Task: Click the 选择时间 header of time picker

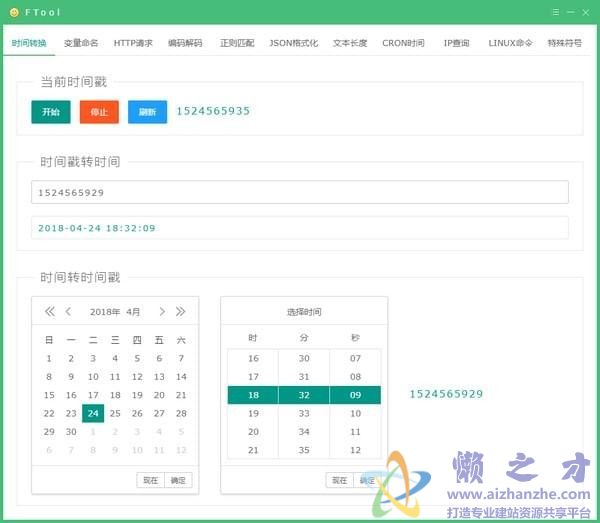Action: point(304,312)
